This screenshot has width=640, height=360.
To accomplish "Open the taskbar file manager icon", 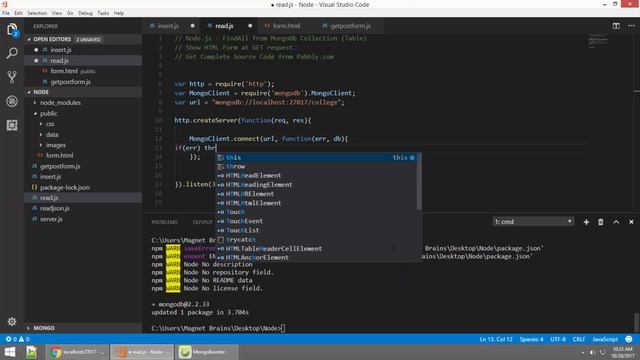I will pyautogui.click(x=31, y=352).
